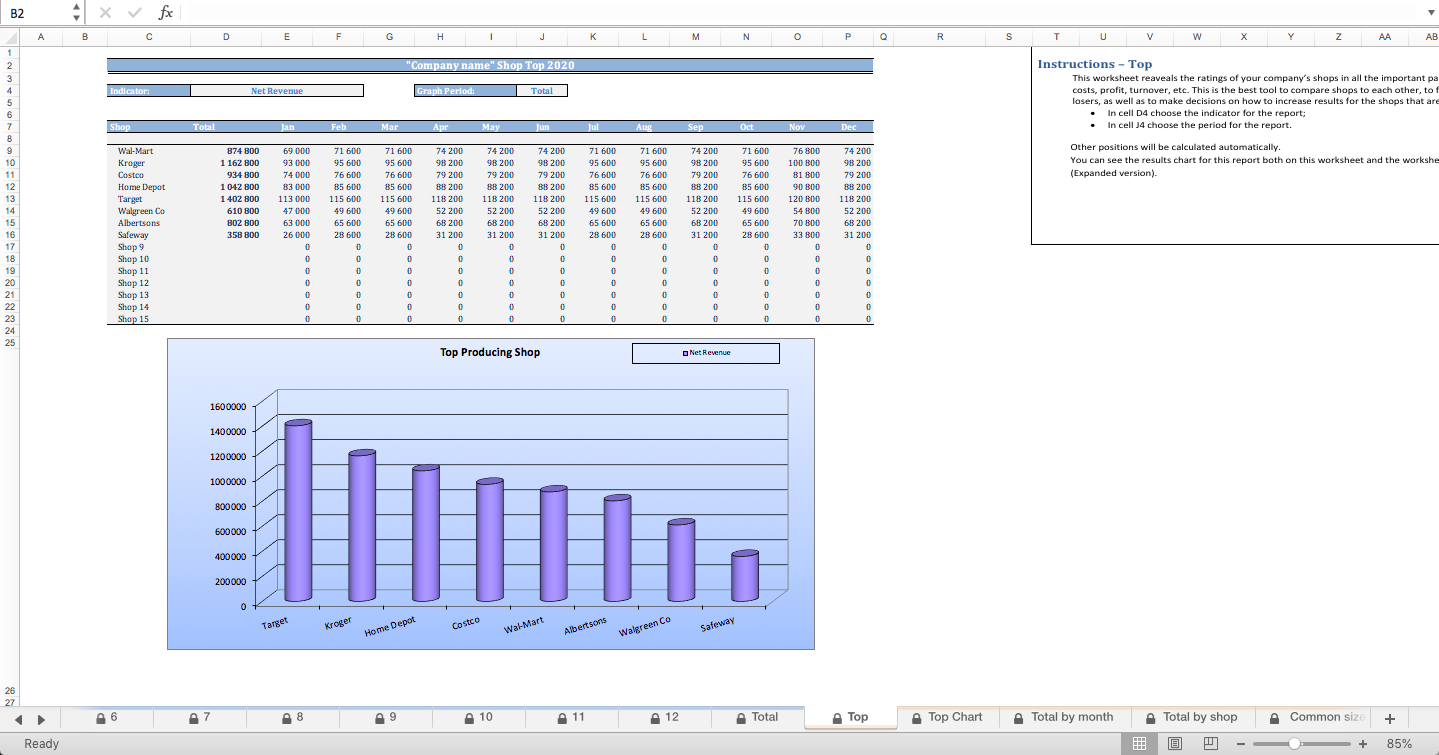Screen dimensions: 1439x755
Task: Click the Shop 9 row label
Action: pos(131,247)
